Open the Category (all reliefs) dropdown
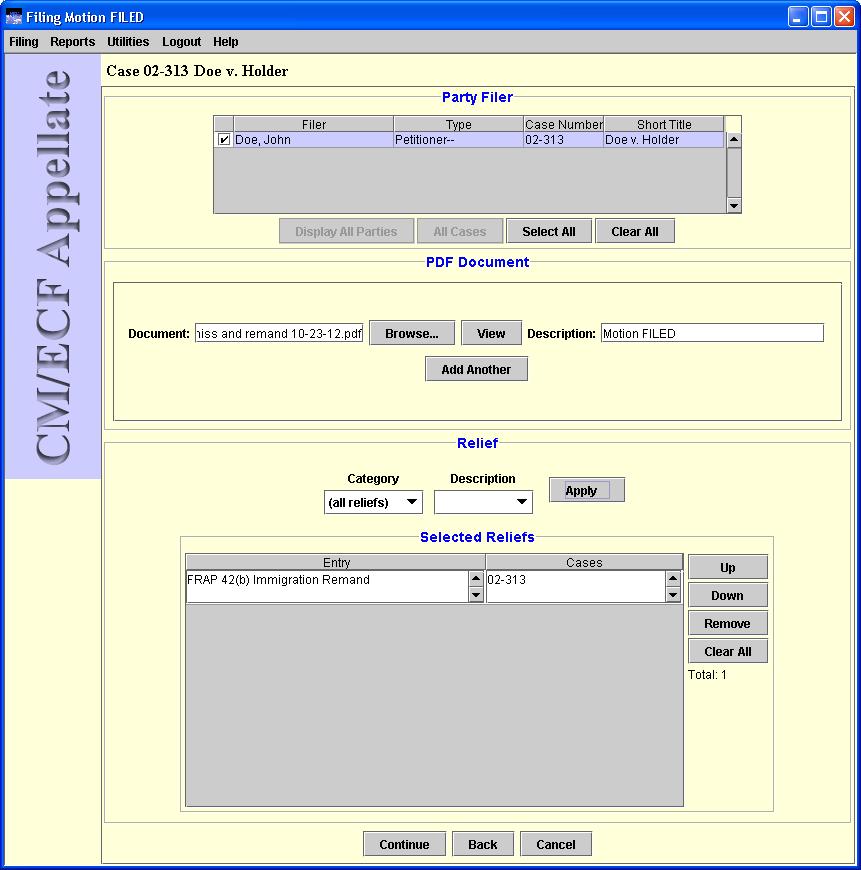The image size is (861, 870). [x=373, y=502]
